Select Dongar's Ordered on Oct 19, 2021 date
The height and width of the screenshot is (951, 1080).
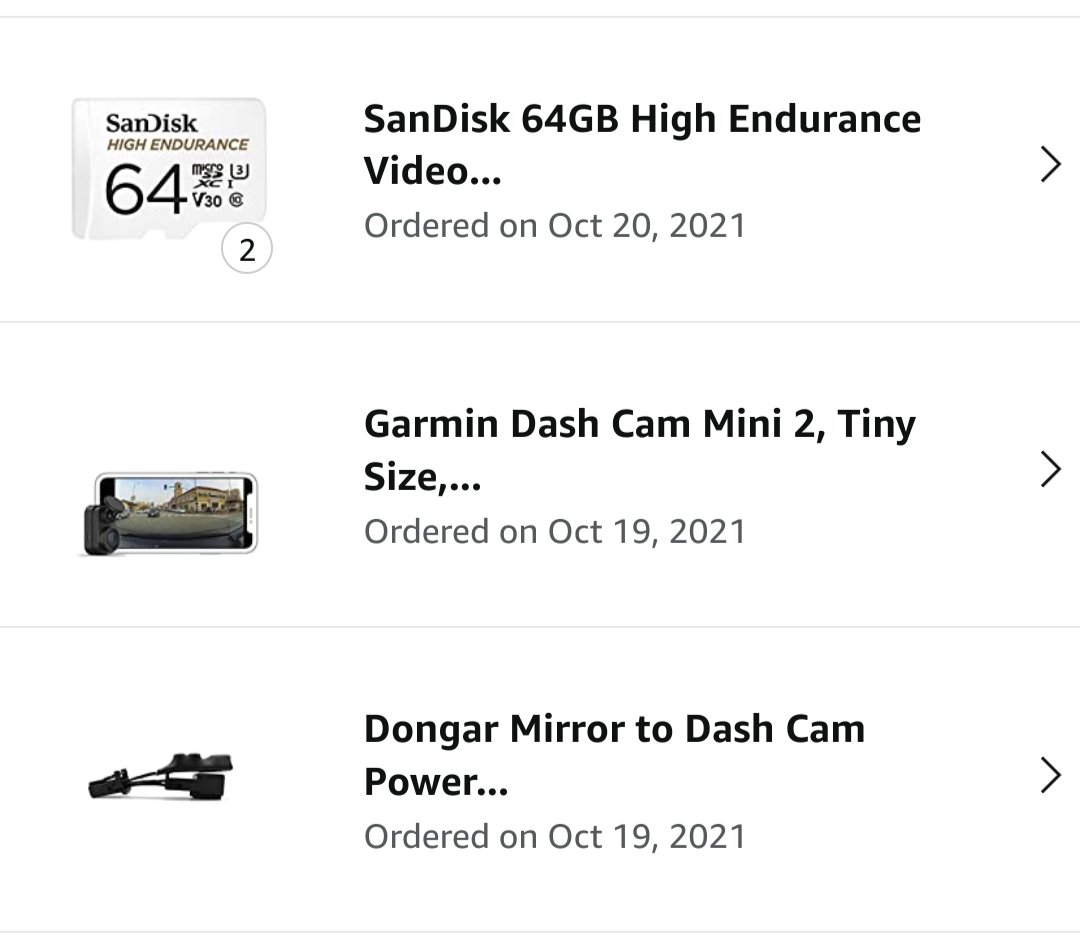[x=554, y=837]
